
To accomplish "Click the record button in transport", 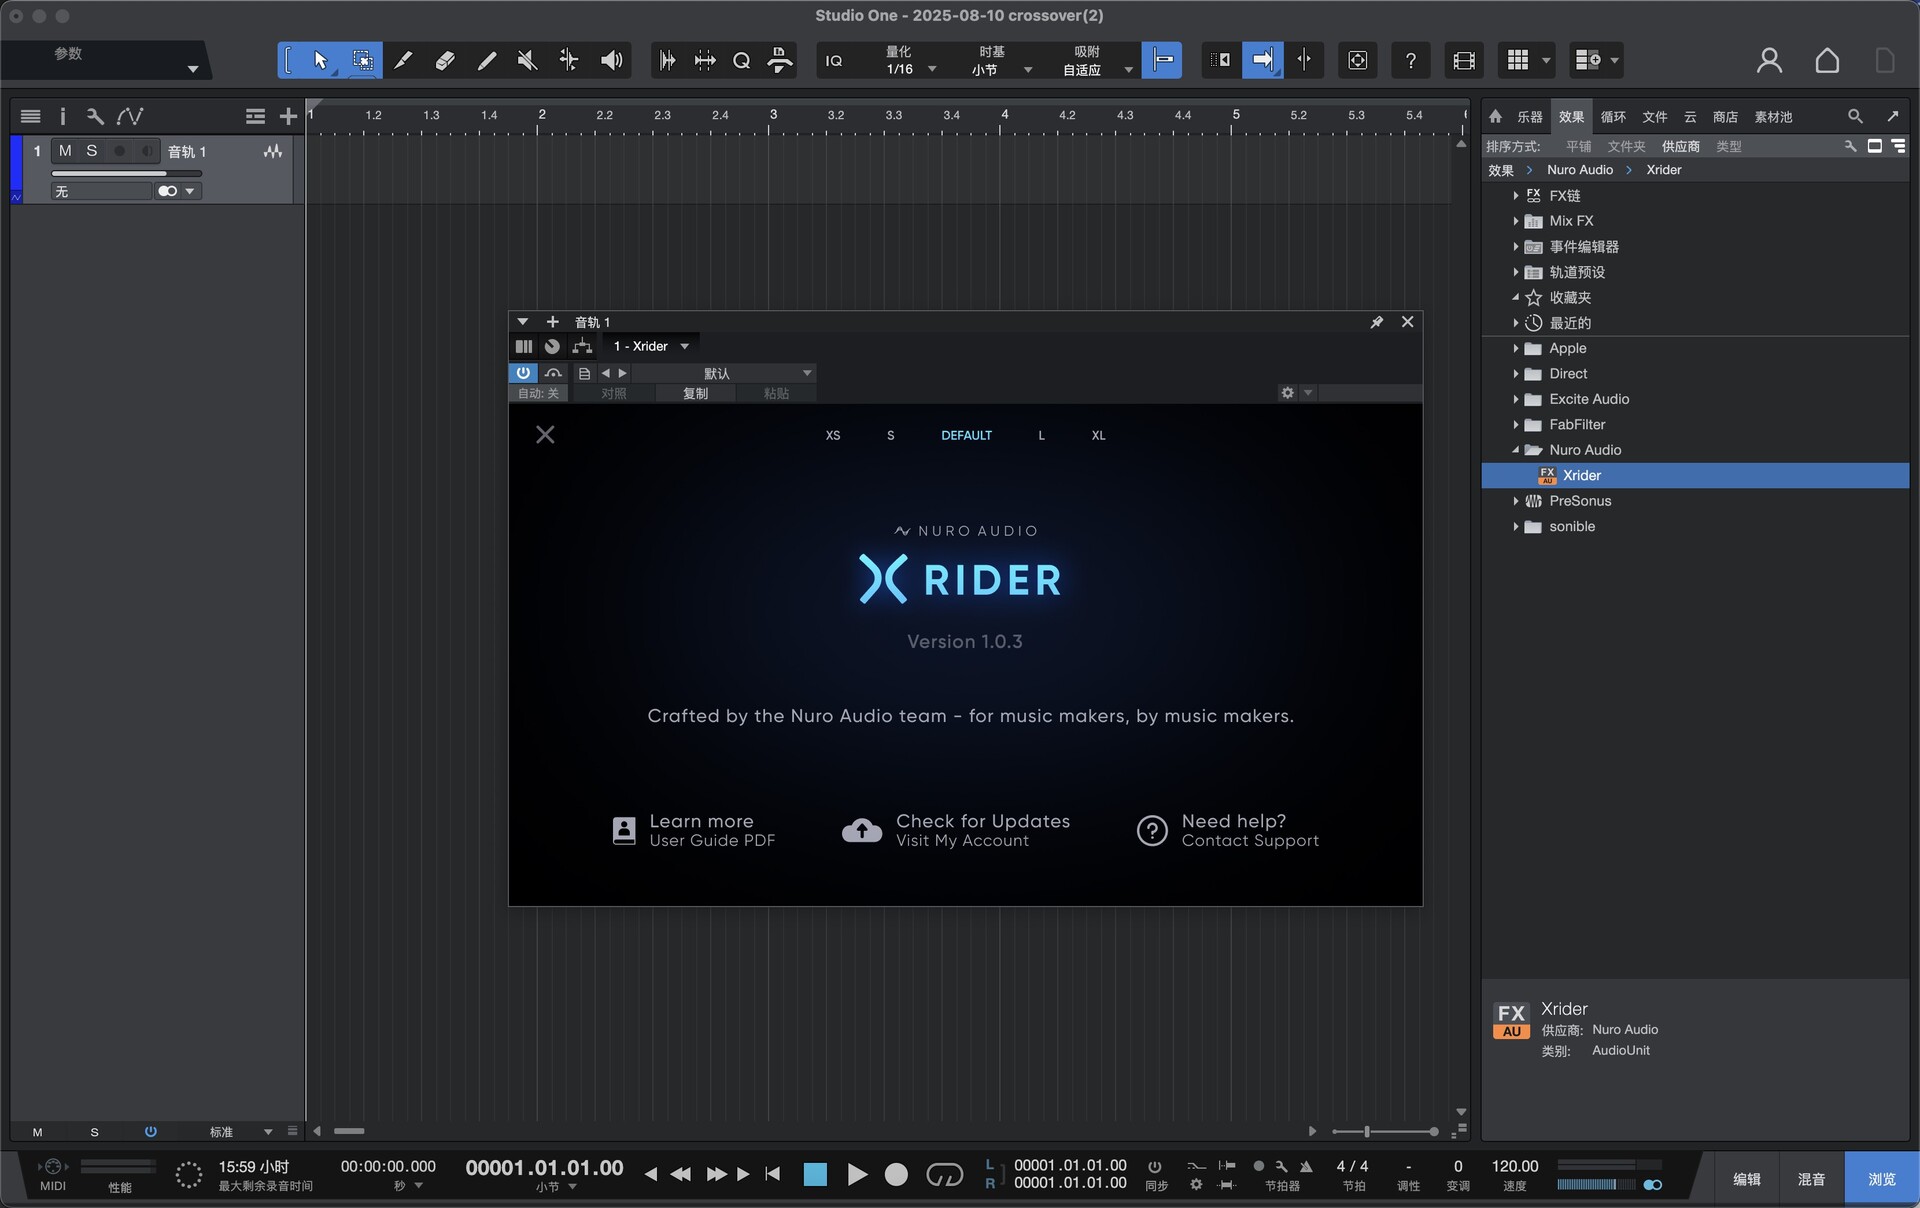I will tap(896, 1174).
